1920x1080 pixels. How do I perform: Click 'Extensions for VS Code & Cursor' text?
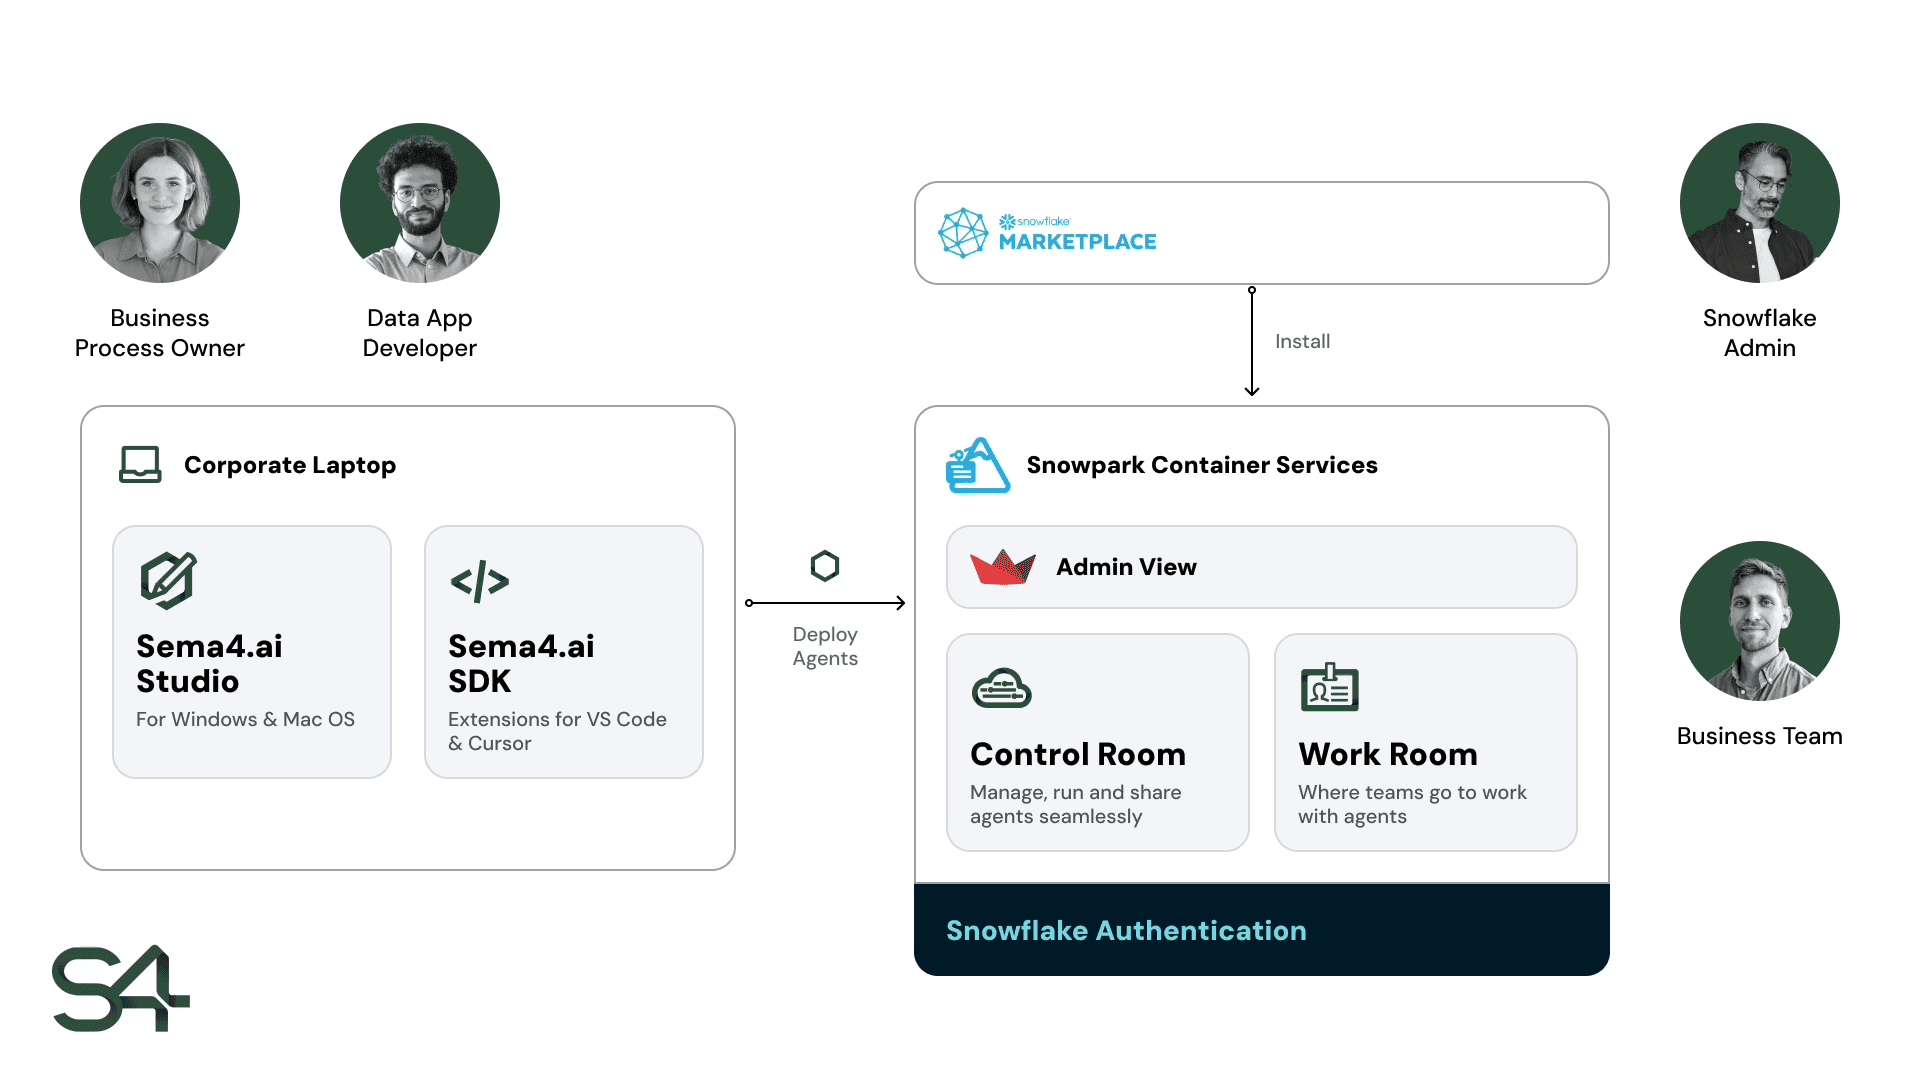point(557,731)
